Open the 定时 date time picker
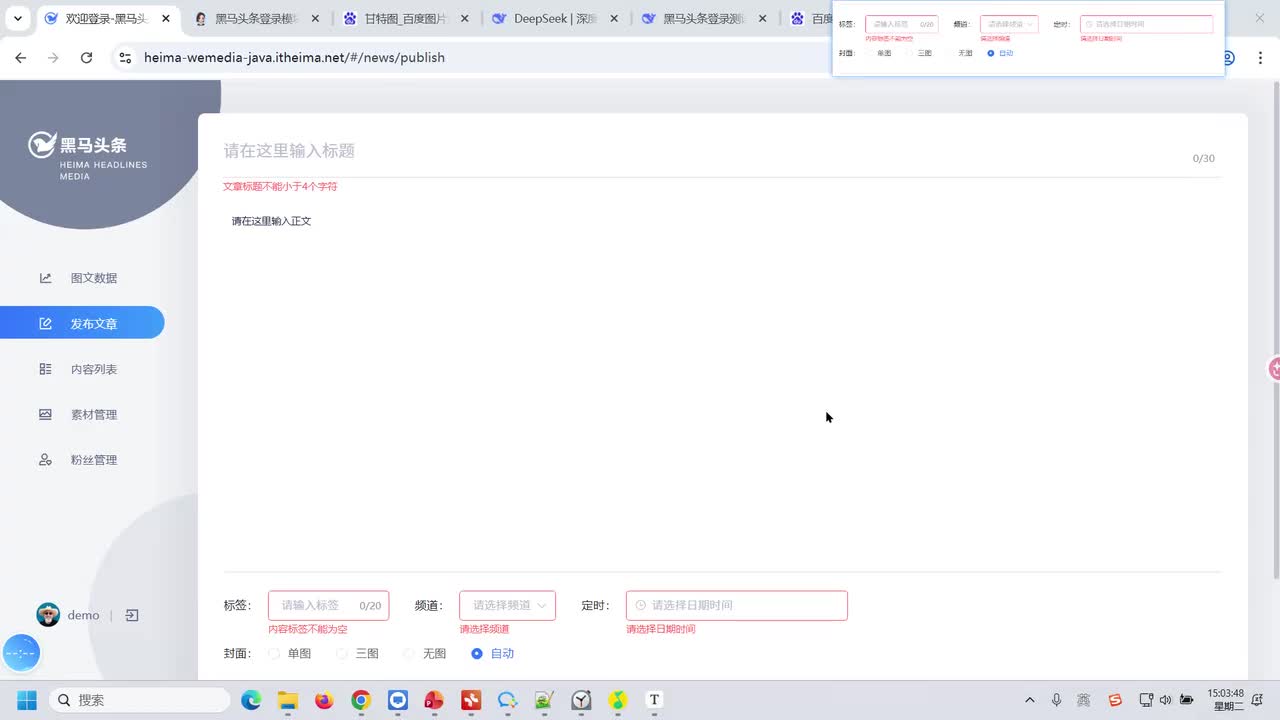 (x=737, y=605)
